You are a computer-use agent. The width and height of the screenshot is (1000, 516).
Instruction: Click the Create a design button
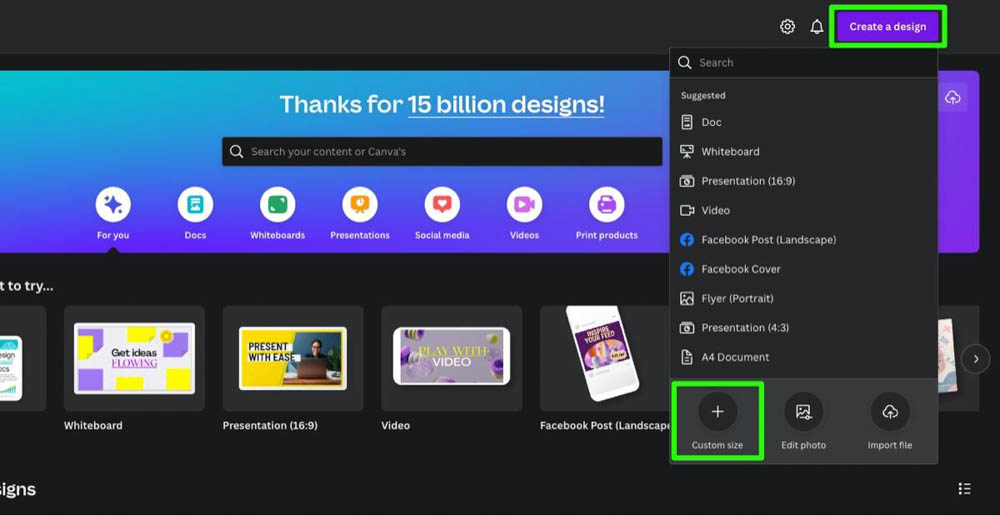click(888, 27)
